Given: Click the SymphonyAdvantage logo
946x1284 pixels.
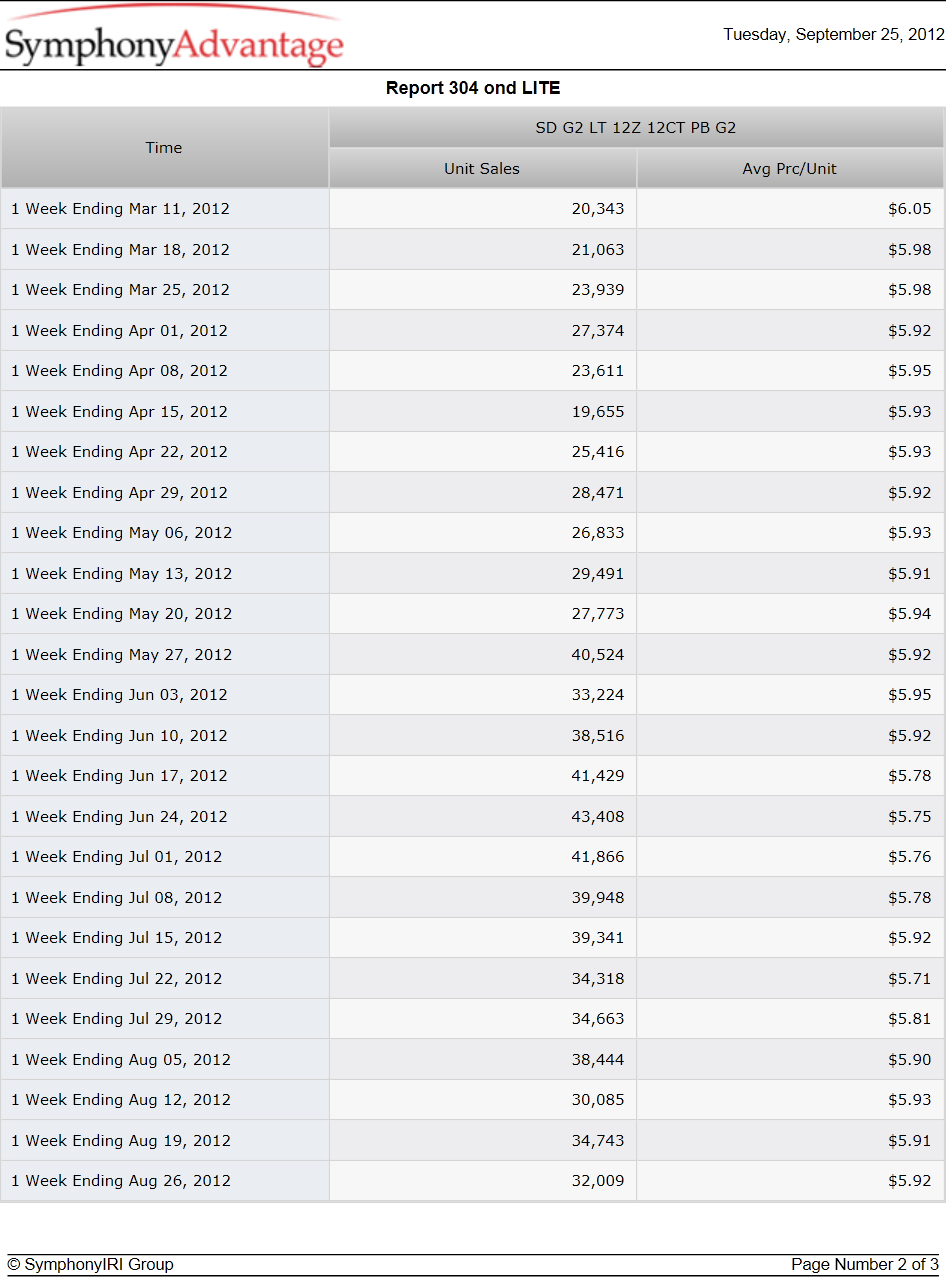Looking at the screenshot, I should tap(174, 38).
